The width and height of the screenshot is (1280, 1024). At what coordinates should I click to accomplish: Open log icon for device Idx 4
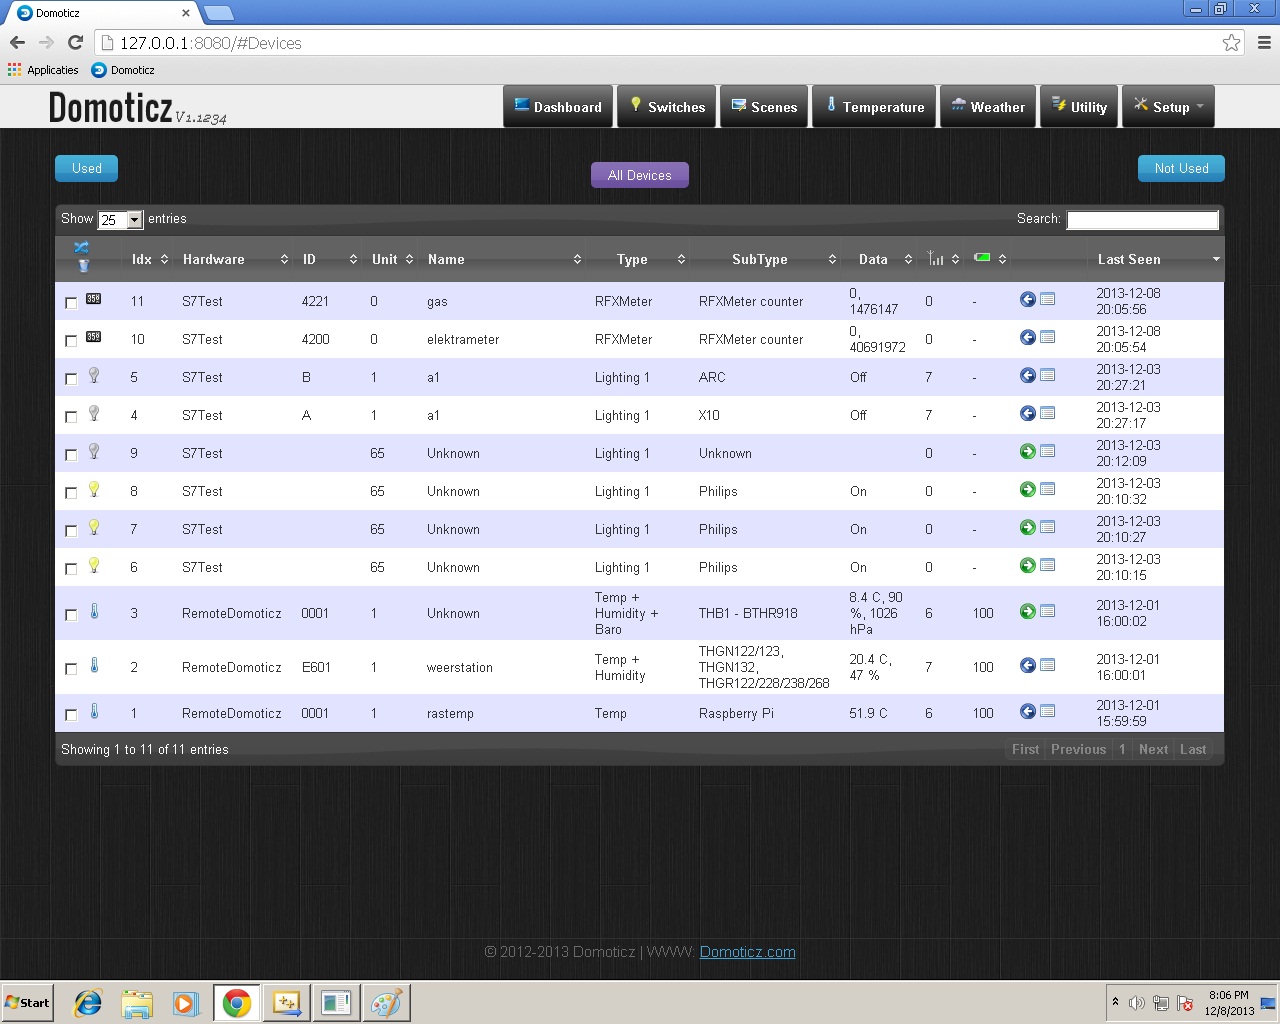(x=1047, y=413)
